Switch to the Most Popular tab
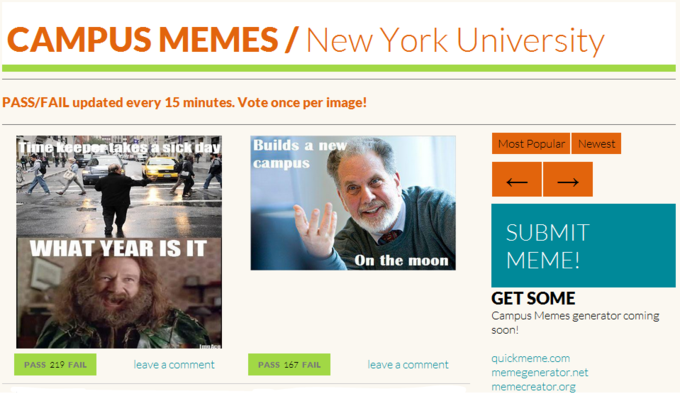This screenshot has height=406, width=680. [x=531, y=144]
